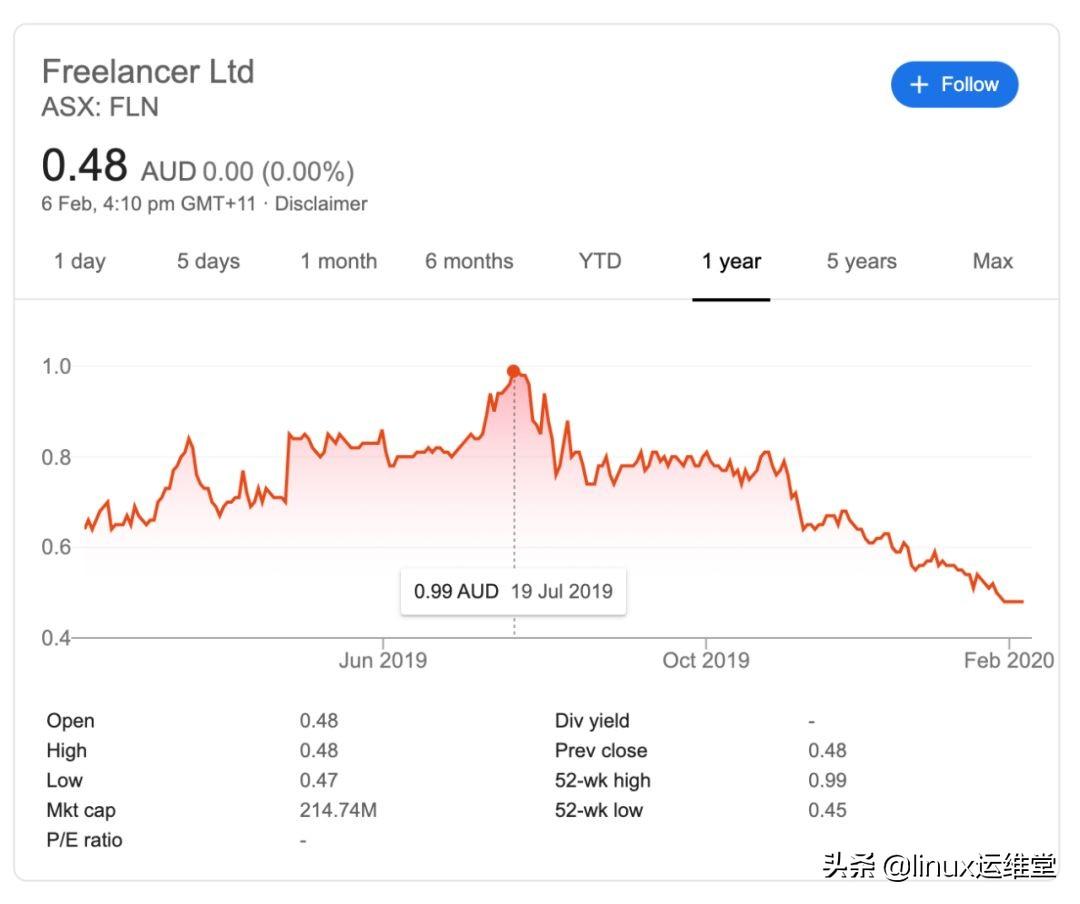Click the Feb 2020 axis label
The image size is (1080, 904).
point(1008,660)
